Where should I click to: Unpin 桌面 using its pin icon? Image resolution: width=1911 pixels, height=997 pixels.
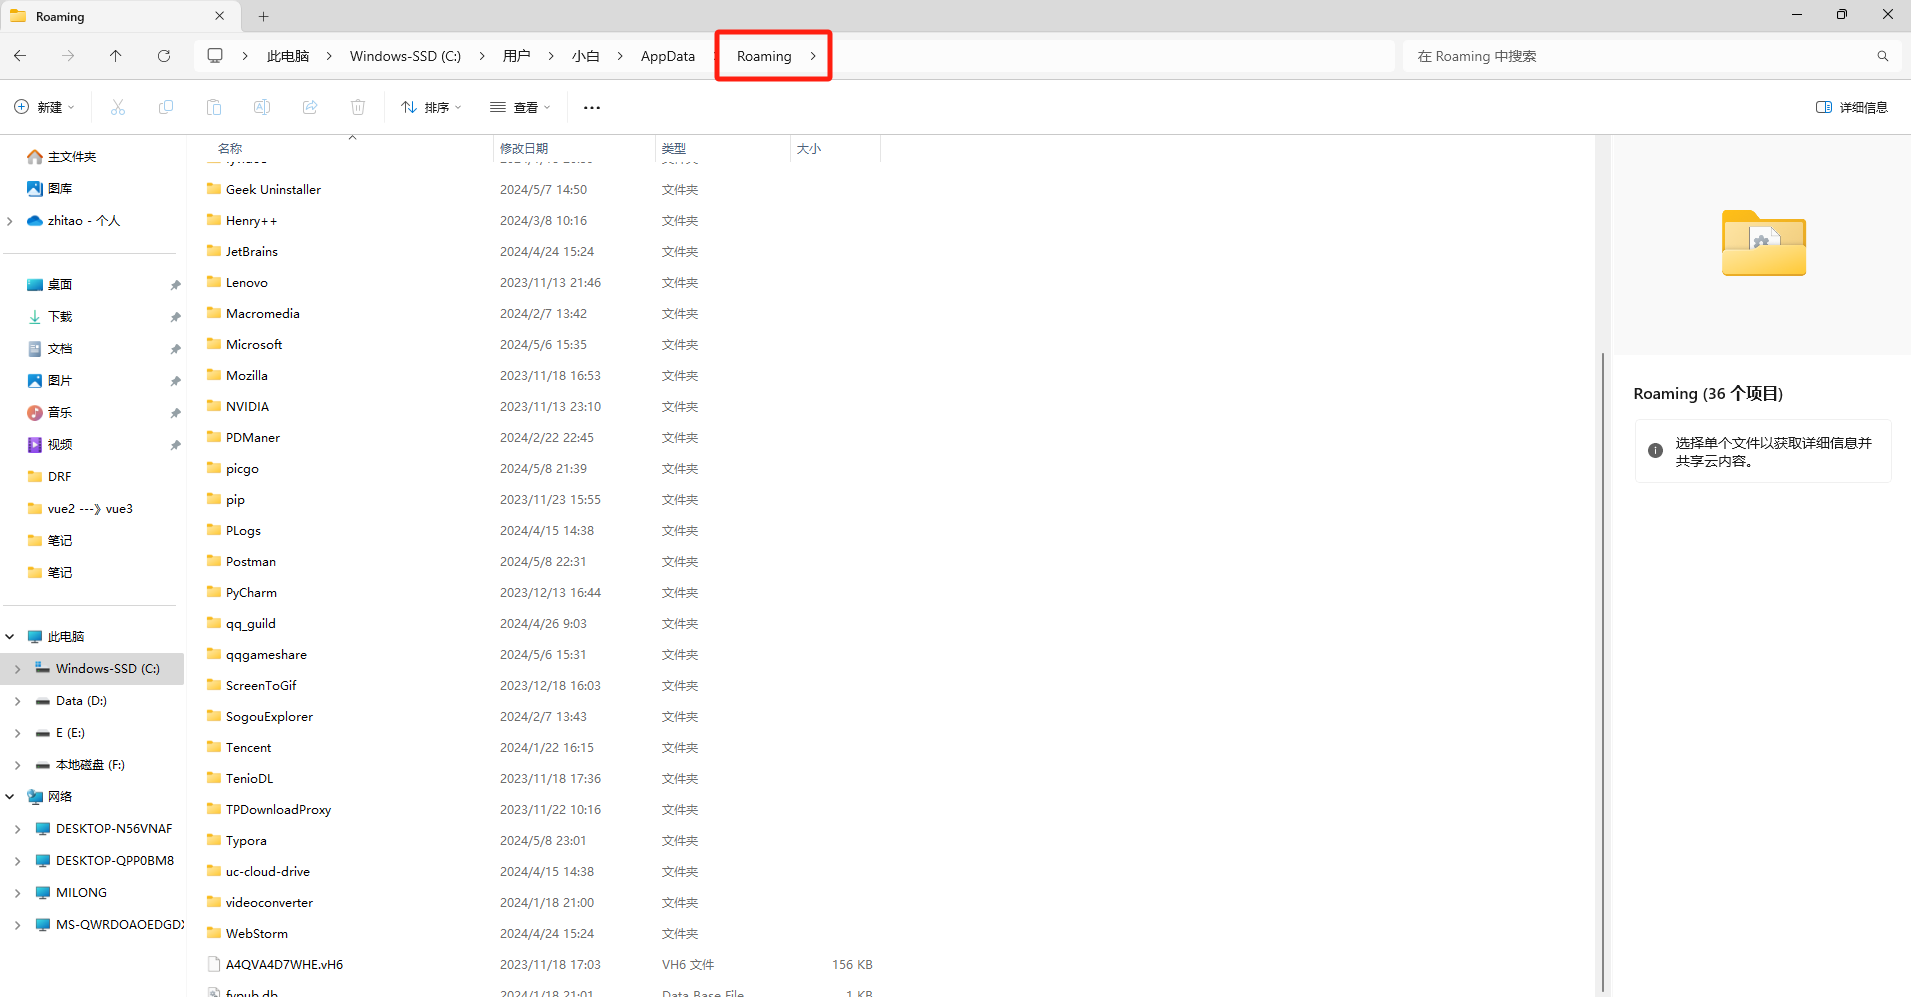point(176,285)
